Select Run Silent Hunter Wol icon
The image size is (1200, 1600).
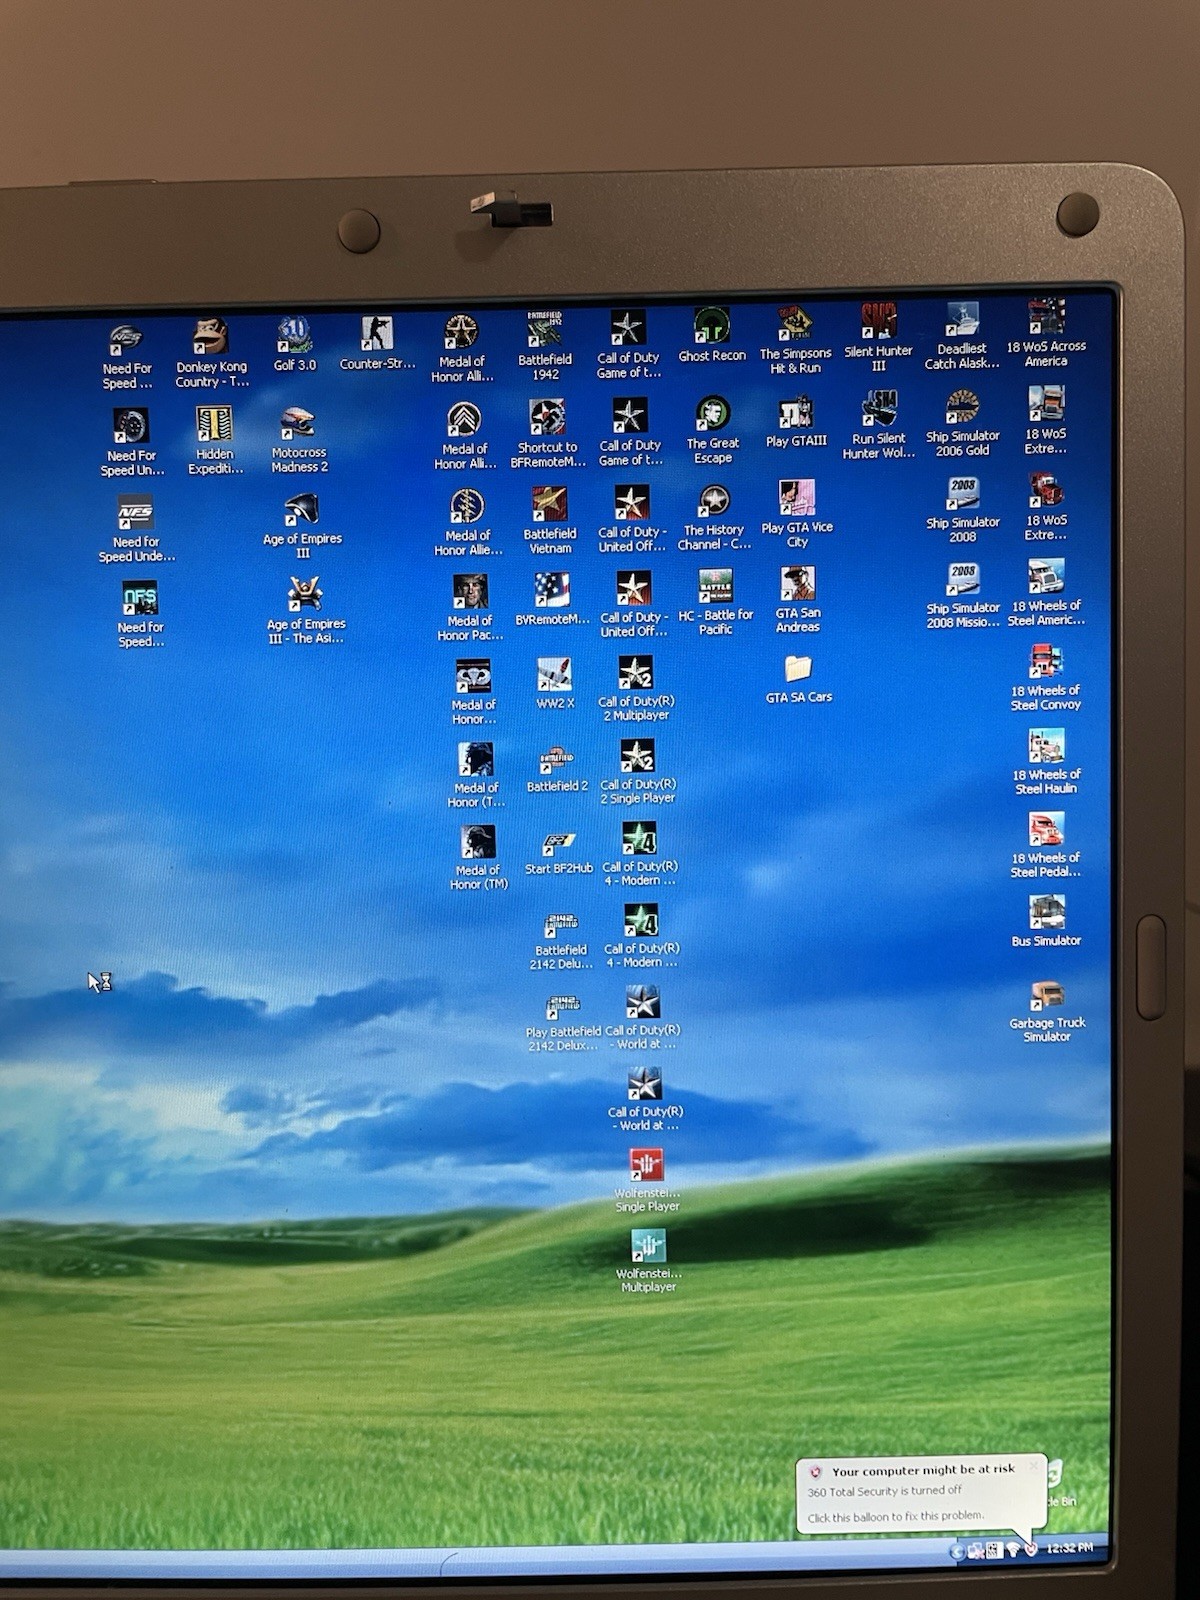pos(878,425)
